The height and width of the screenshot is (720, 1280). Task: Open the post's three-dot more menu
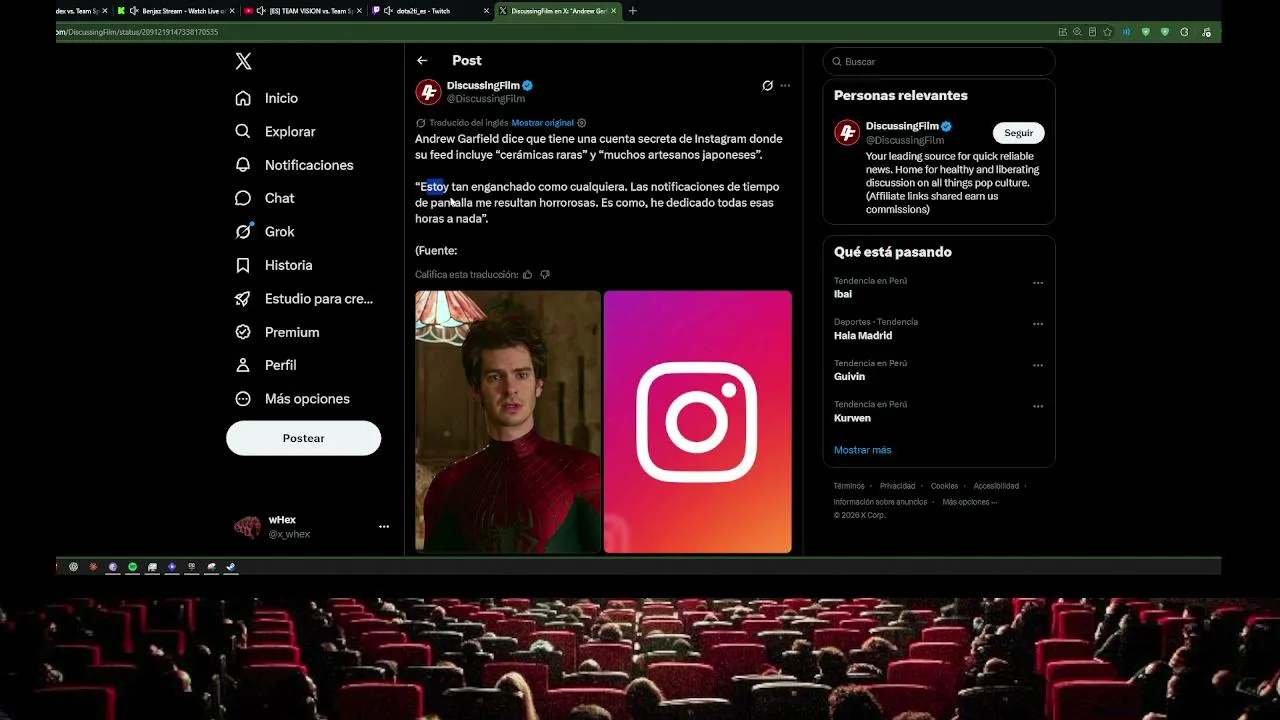[785, 86]
